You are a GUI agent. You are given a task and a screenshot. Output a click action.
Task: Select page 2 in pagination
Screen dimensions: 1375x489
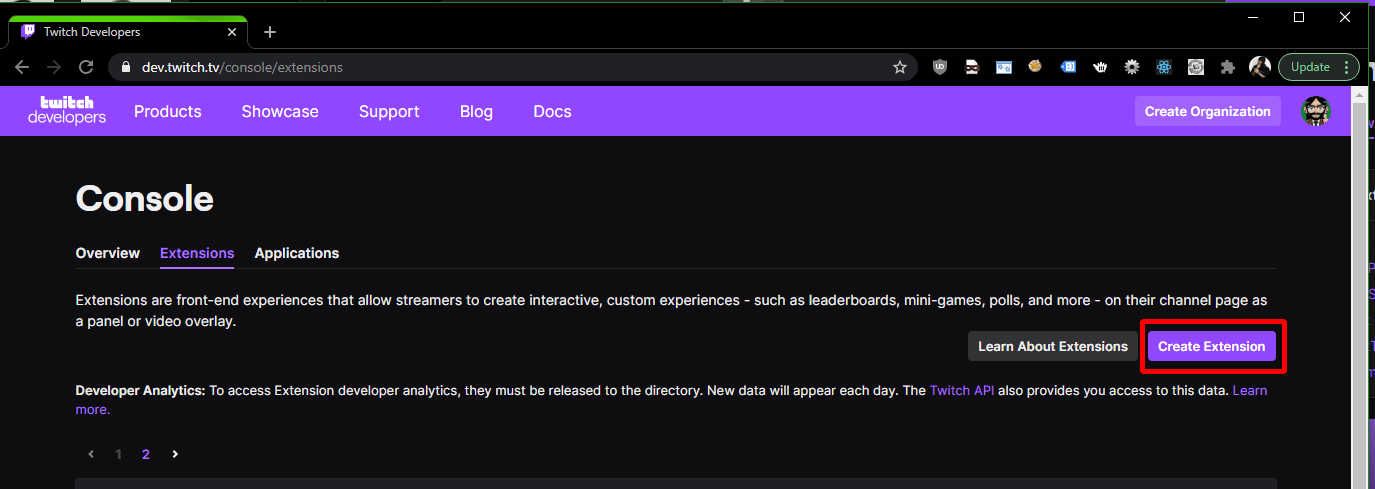pyautogui.click(x=146, y=454)
